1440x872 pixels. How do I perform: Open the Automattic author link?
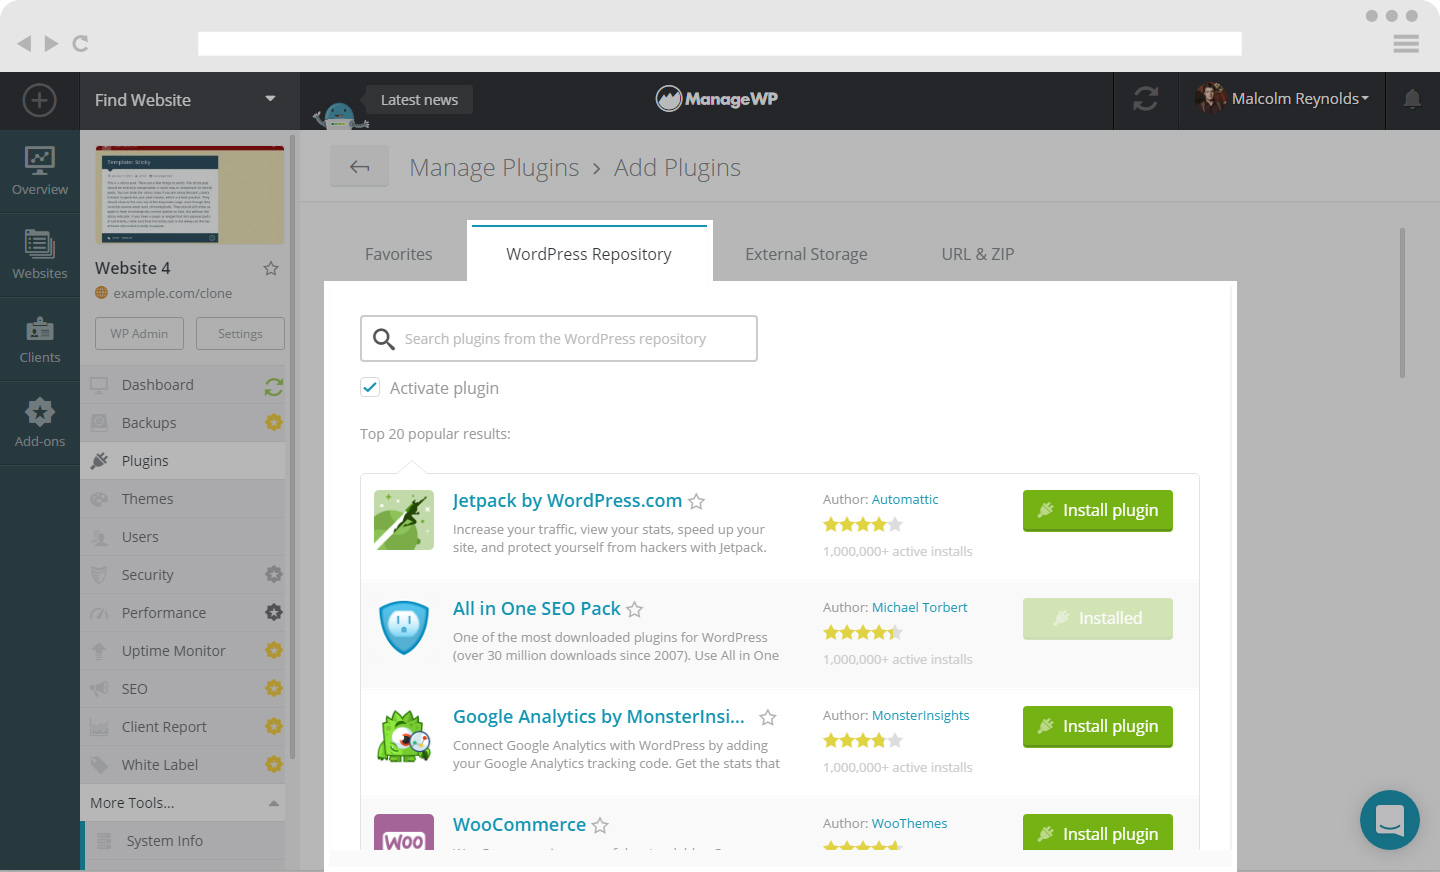tap(904, 499)
